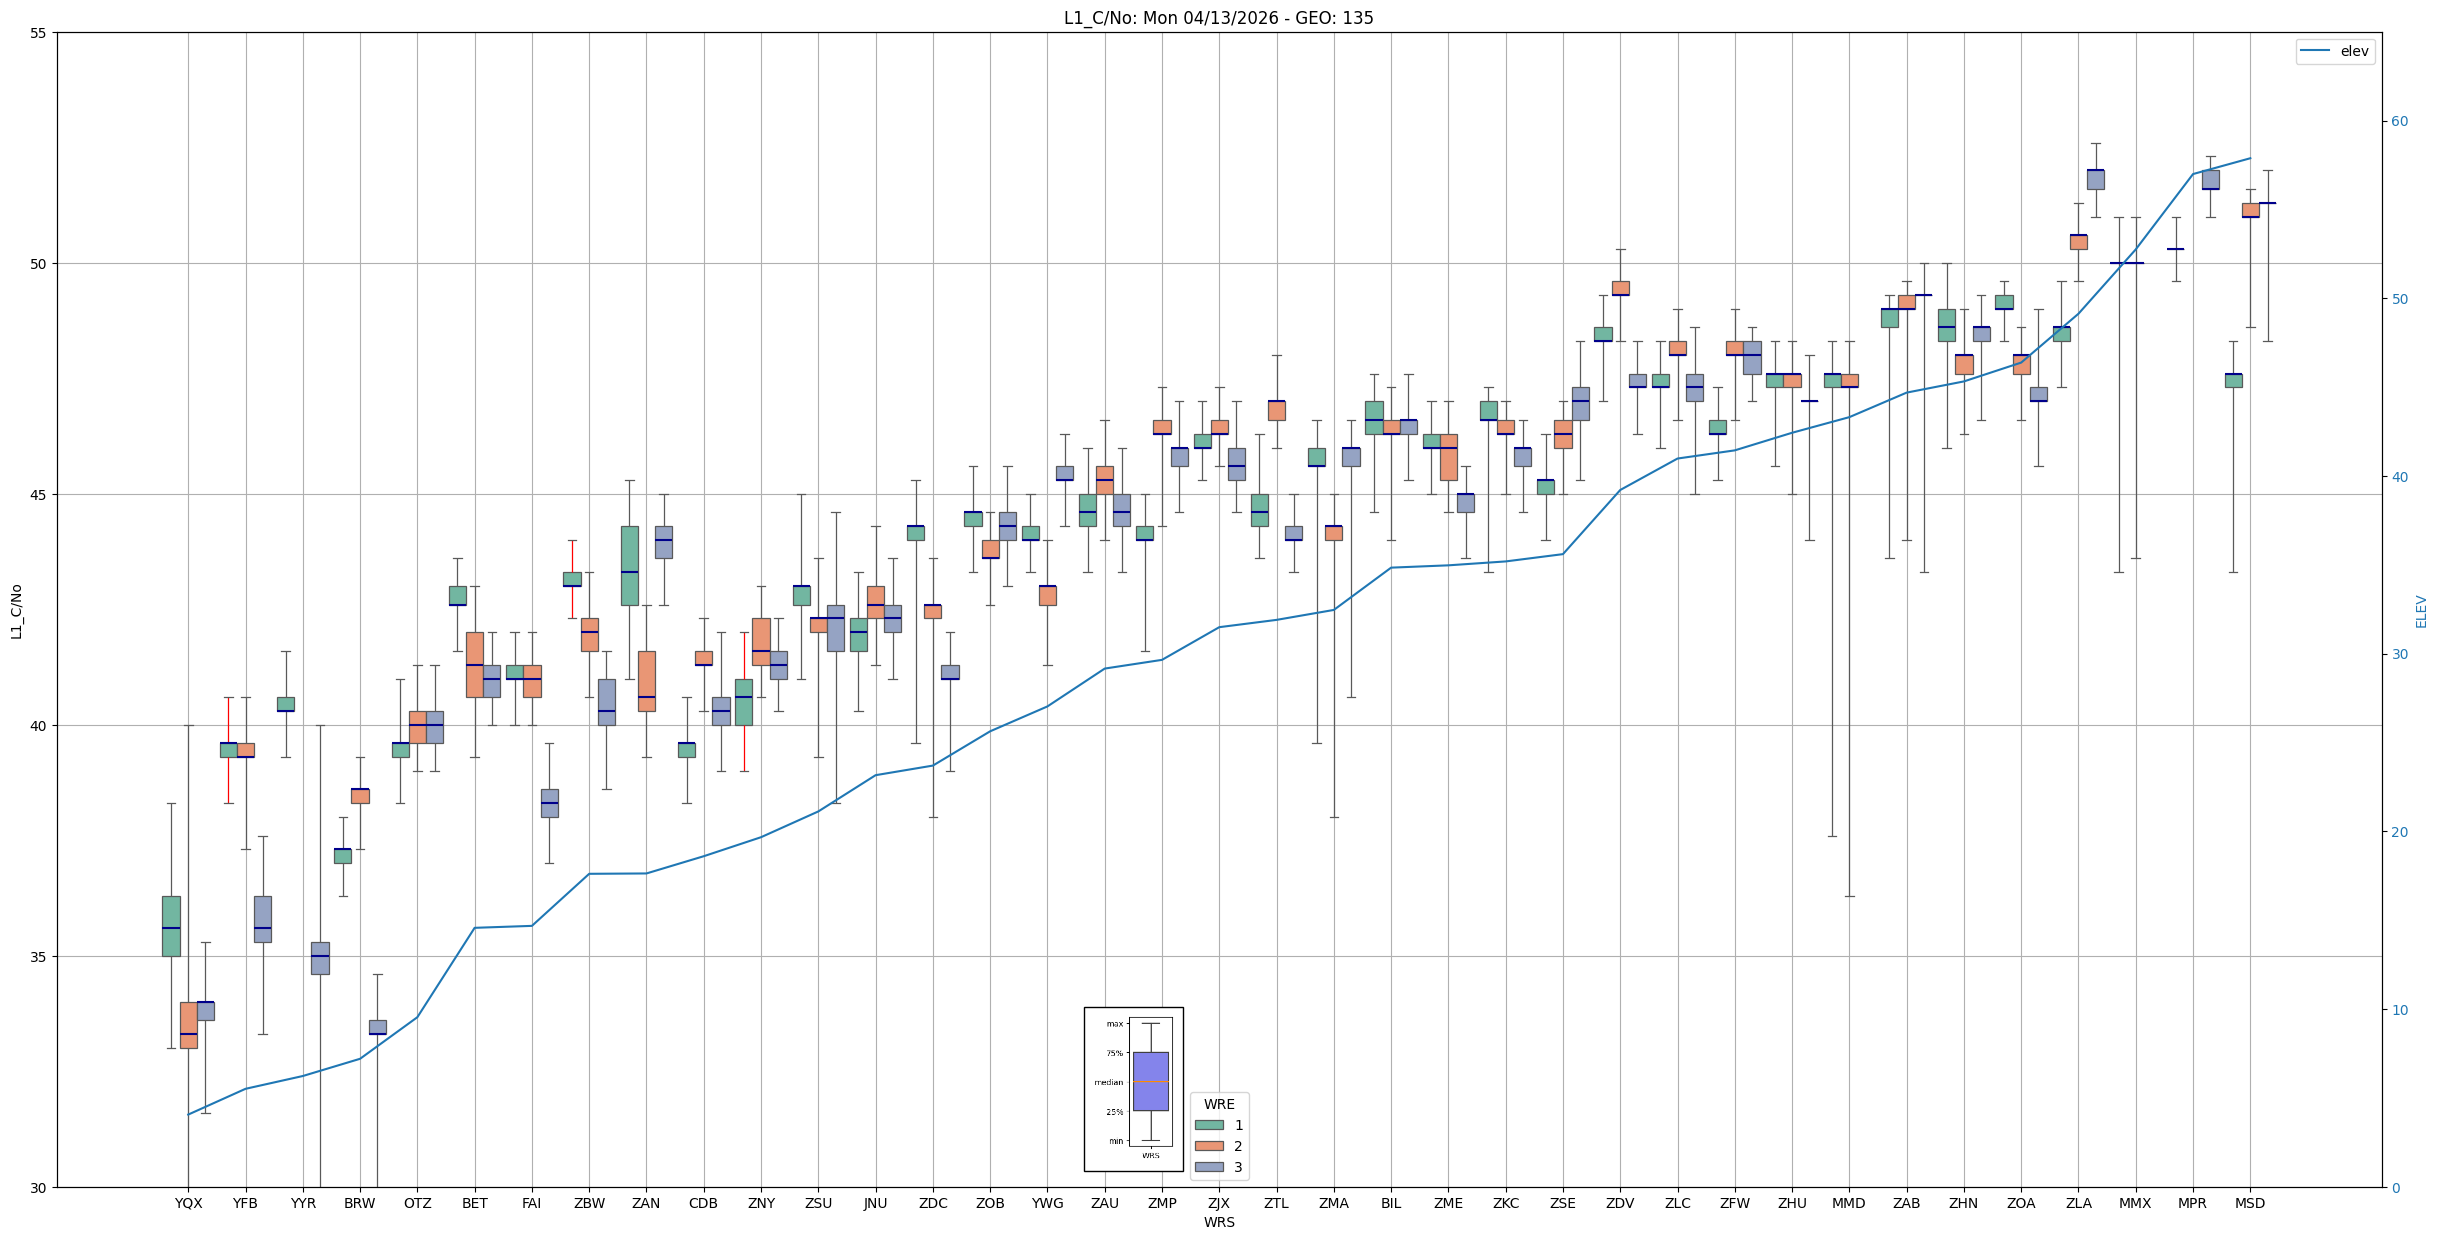Click the WRE legend title
Viewport: 2438px width, 1240px height.
click(x=1219, y=1104)
